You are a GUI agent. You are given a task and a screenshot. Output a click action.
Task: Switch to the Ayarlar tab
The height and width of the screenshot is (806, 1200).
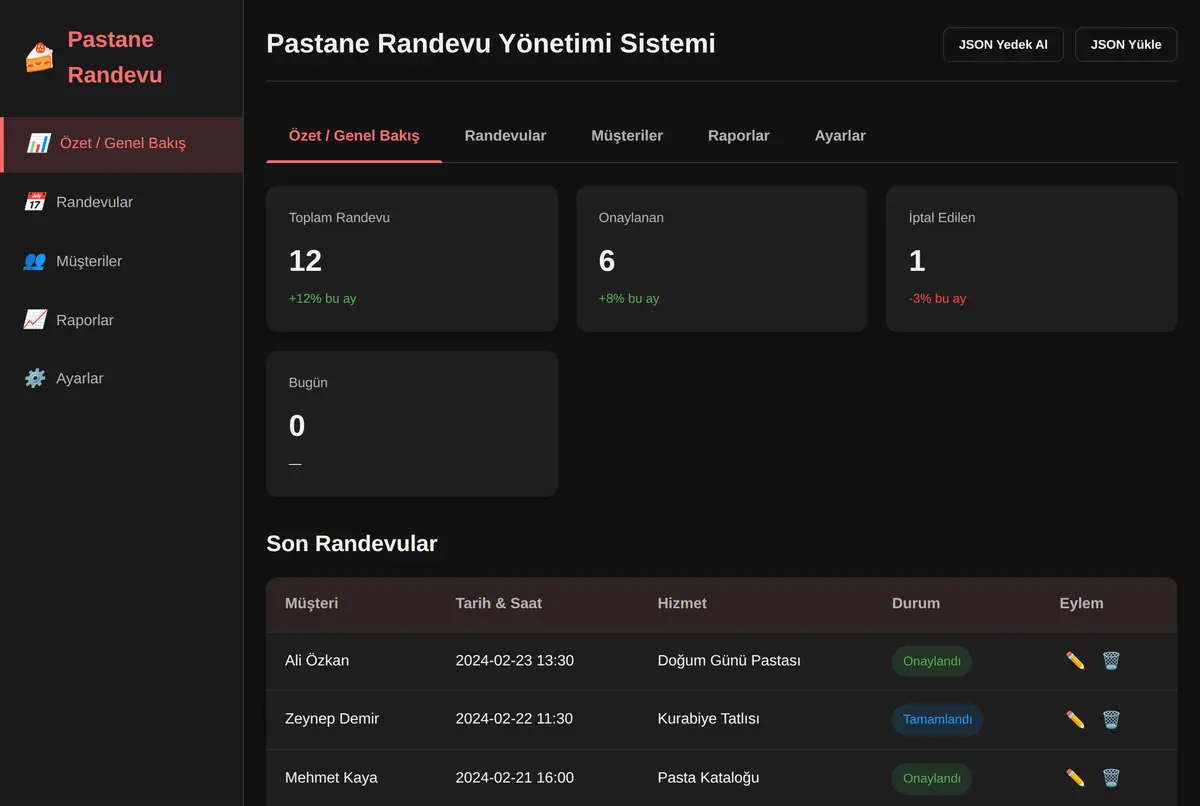click(x=840, y=136)
